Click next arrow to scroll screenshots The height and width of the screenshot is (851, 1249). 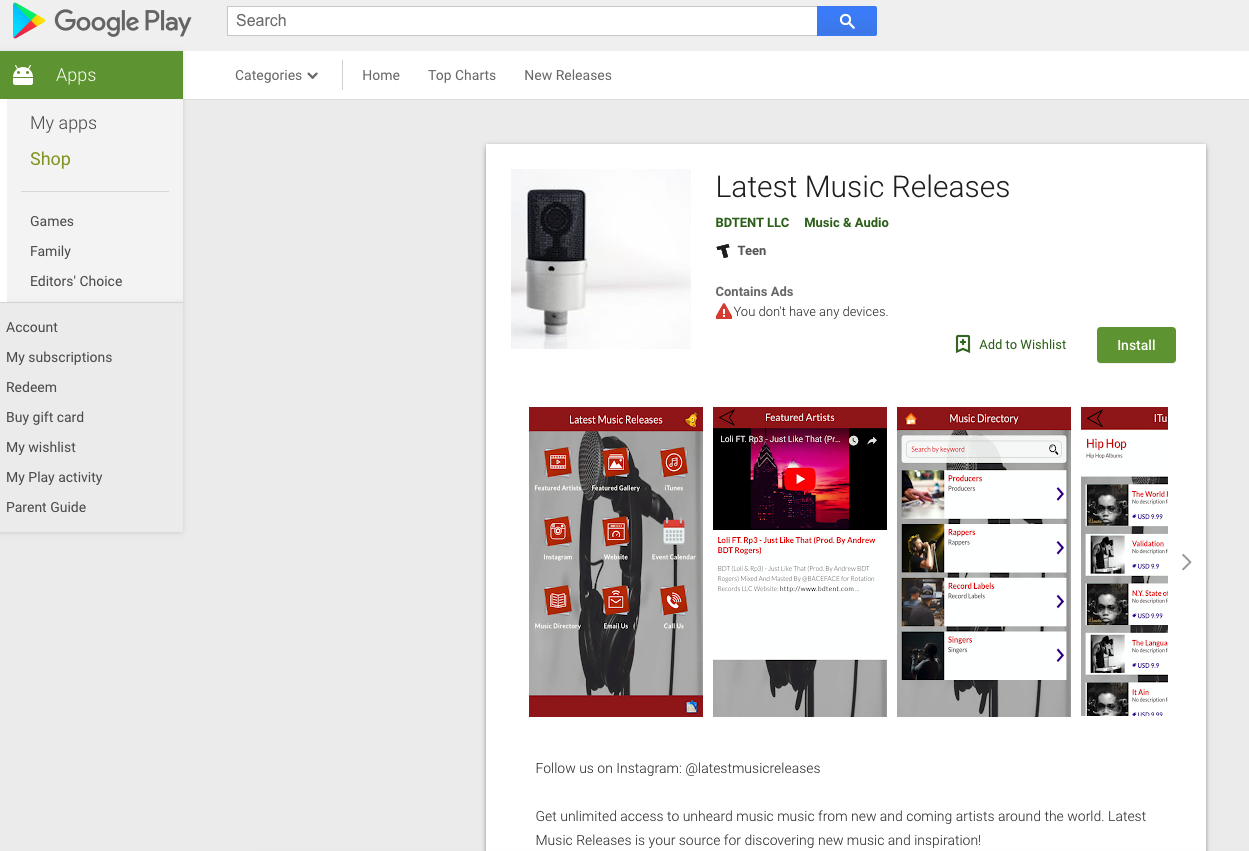[x=1187, y=562]
